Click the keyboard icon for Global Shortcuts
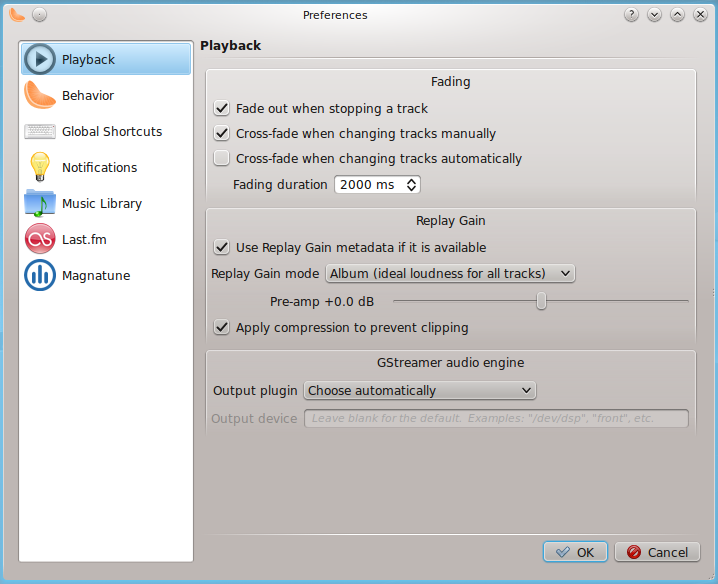Screen dimensions: 718x584 pos(40,132)
